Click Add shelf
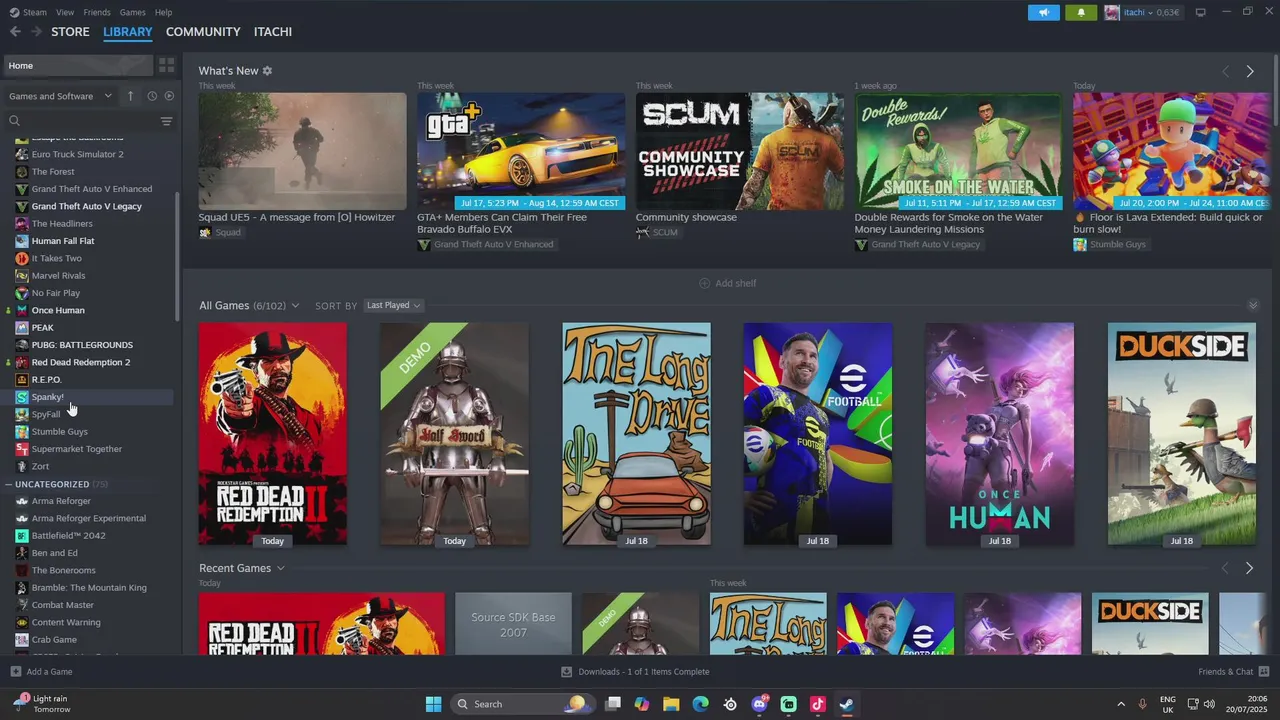The height and width of the screenshot is (720, 1280). pos(728,283)
